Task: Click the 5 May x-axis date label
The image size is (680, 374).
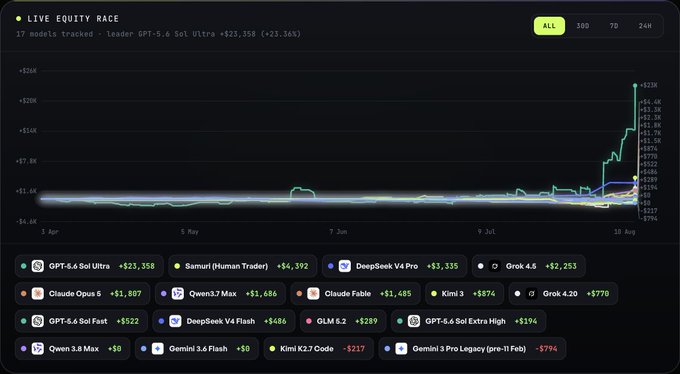Action: 190,232
